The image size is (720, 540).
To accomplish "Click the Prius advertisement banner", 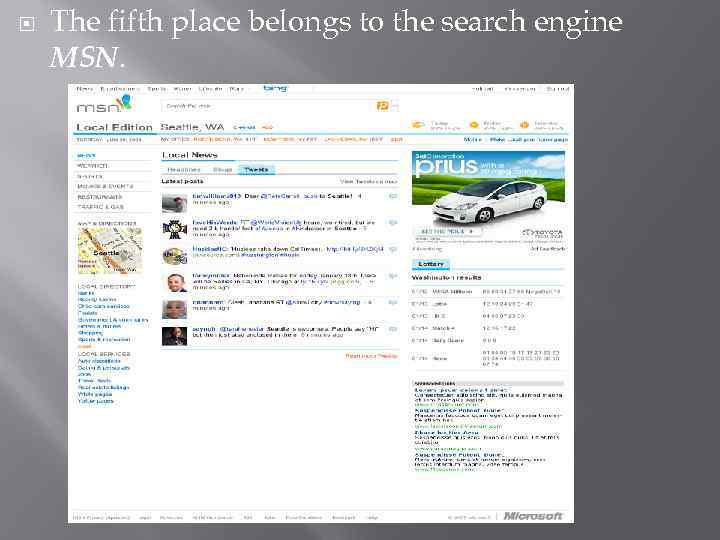I will [x=489, y=197].
